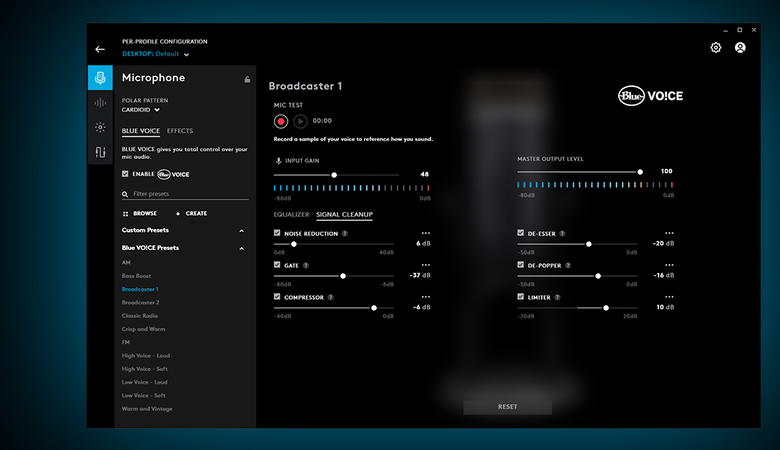The width and height of the screenshot is (780, 450).
Task: Show Limiter help question icon
Action: [x=557, y=297]
